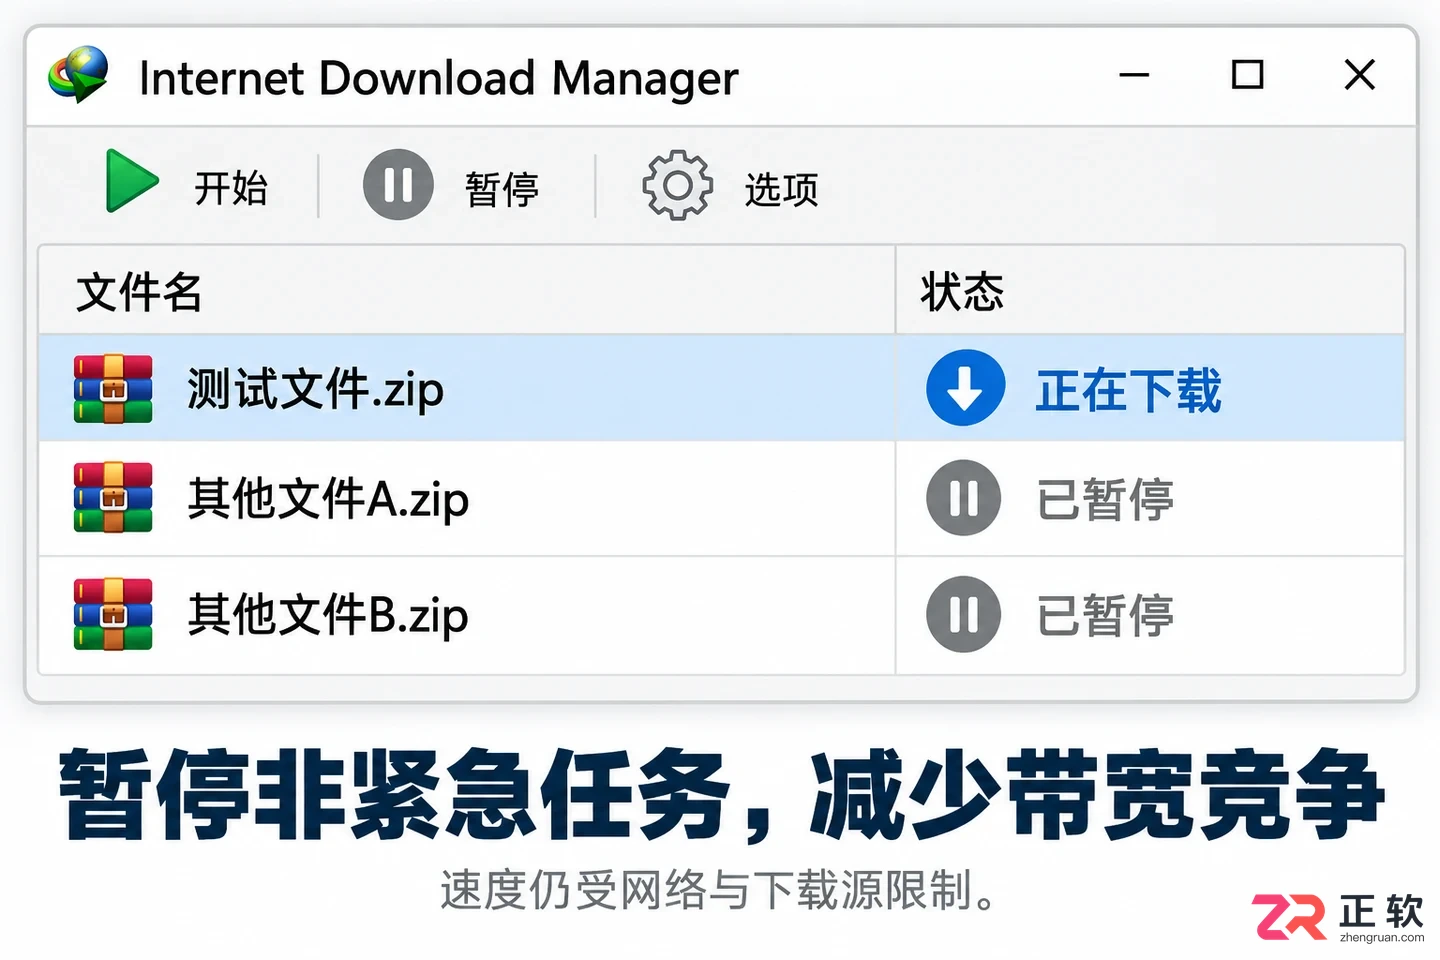The width and height of the screenshot is (1440, 960).
Task: Select the file name 其他文件B.zip
Action: click(x=328, y=615)
